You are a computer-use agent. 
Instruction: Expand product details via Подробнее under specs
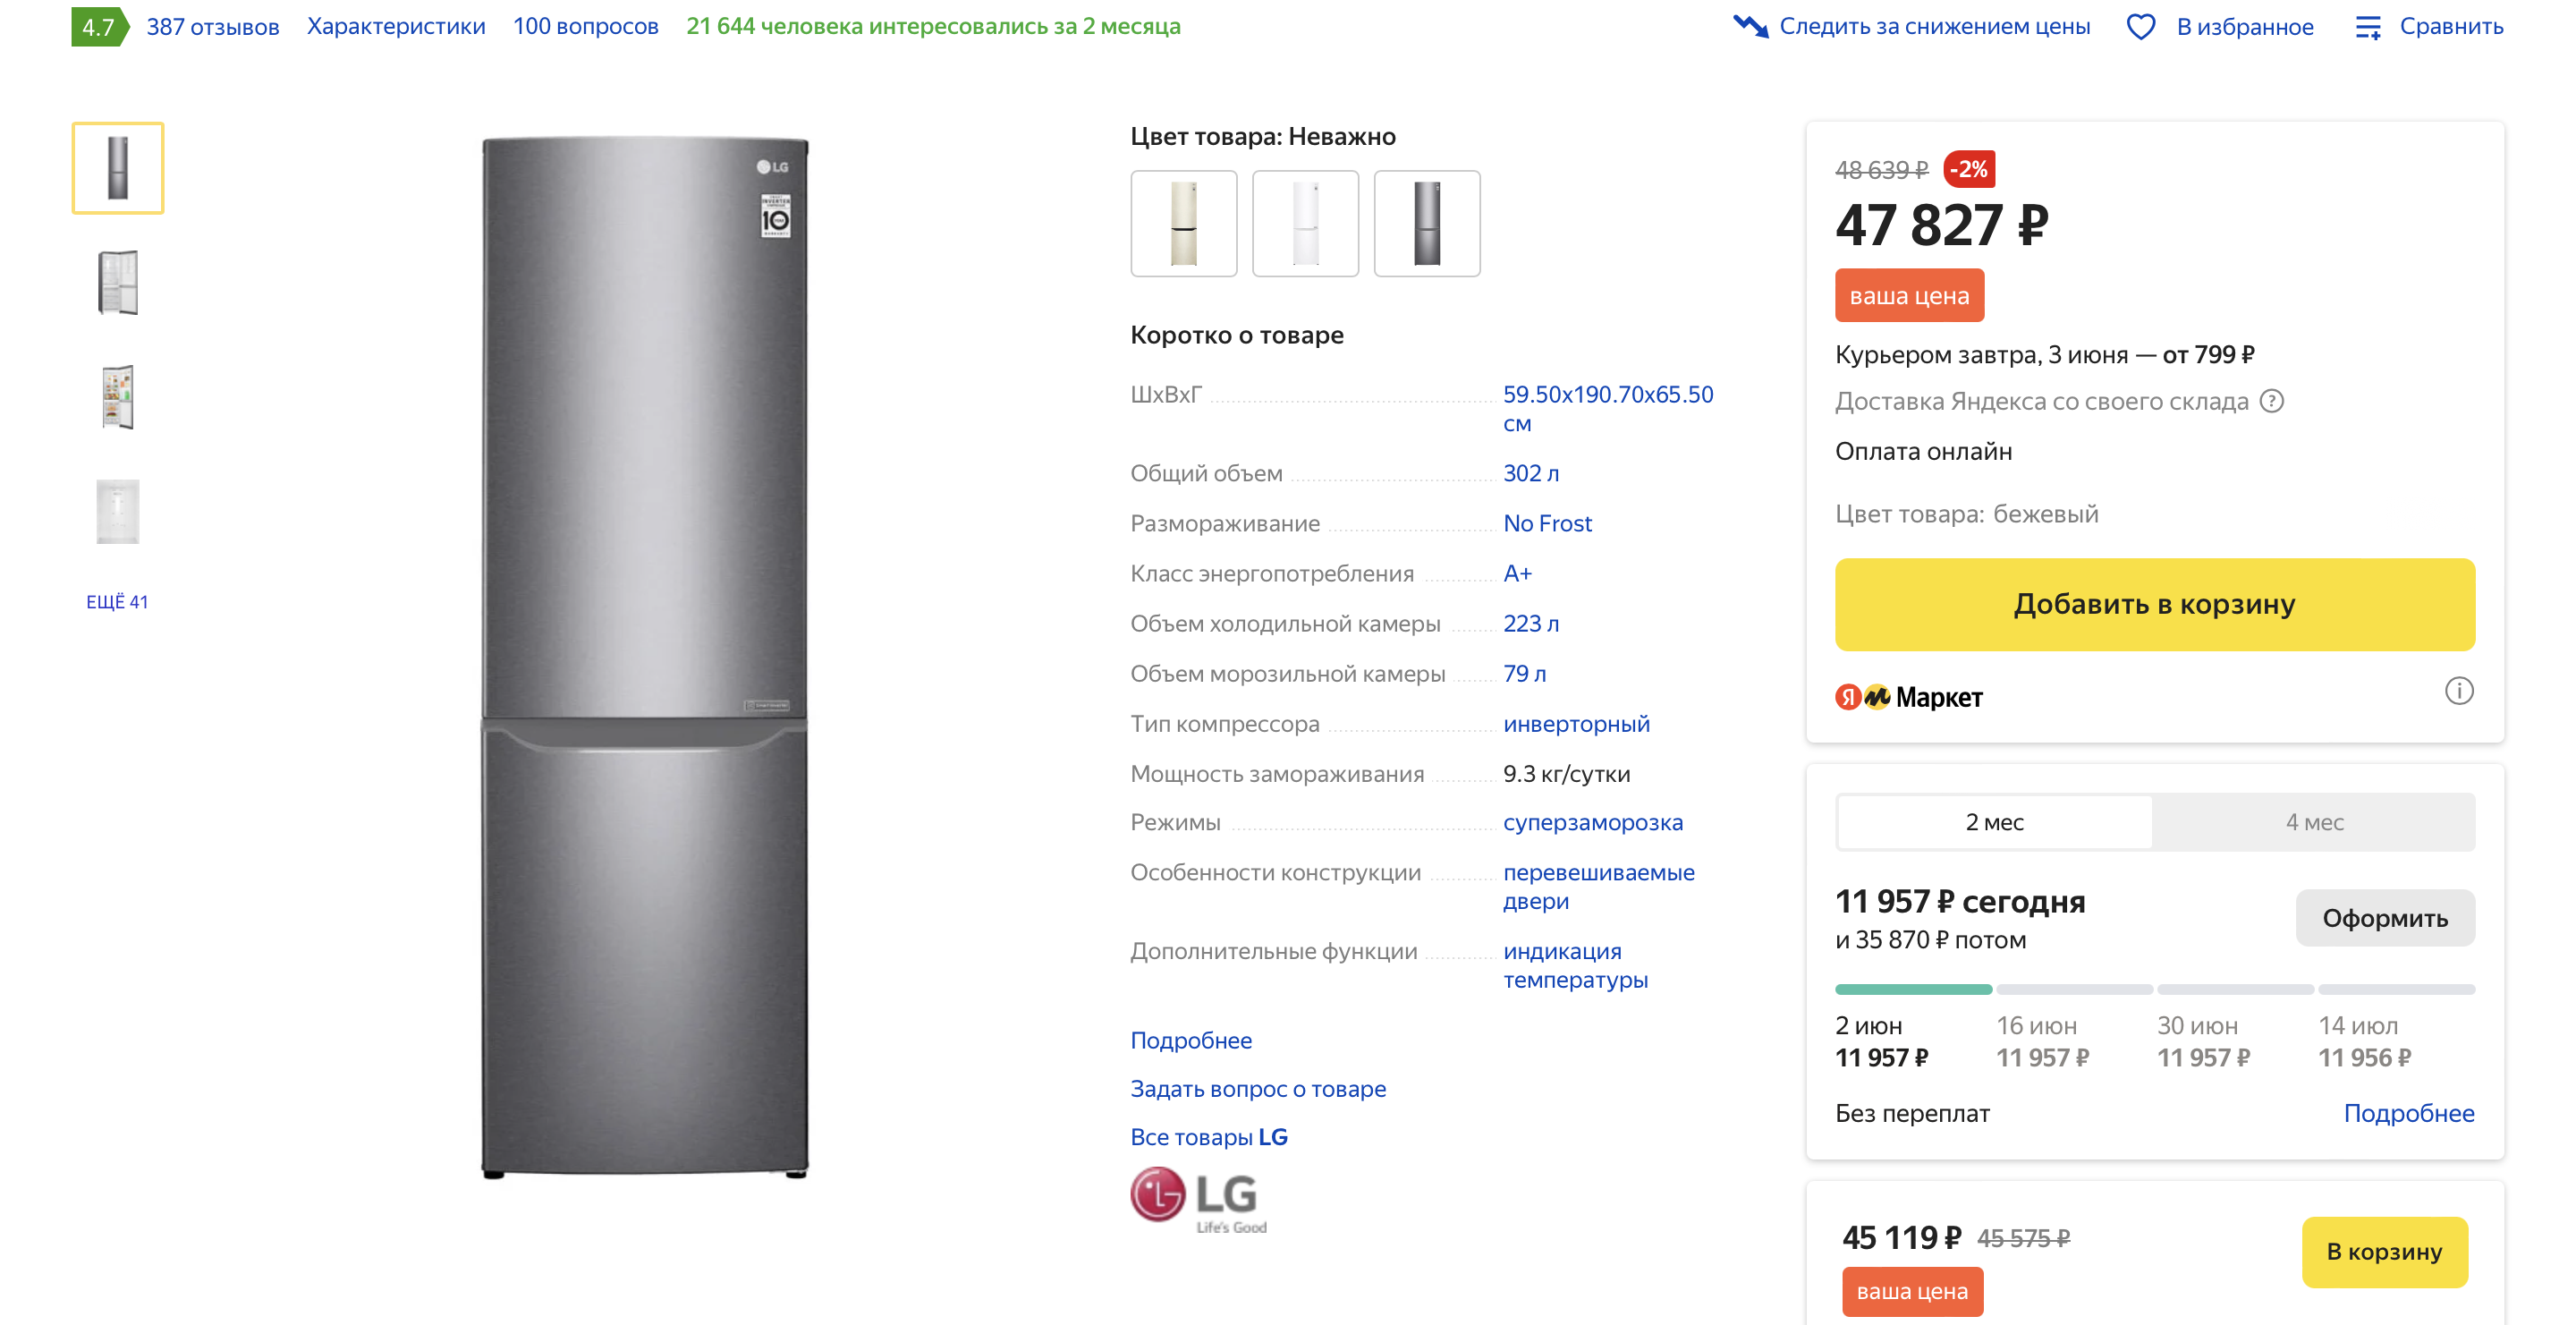1190,1040
